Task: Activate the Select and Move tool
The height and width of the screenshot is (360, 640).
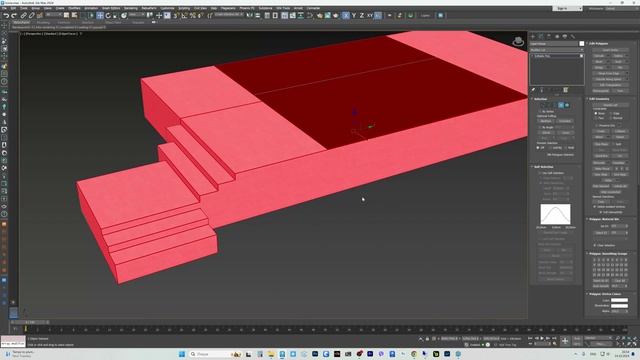Action: [100, 16]
